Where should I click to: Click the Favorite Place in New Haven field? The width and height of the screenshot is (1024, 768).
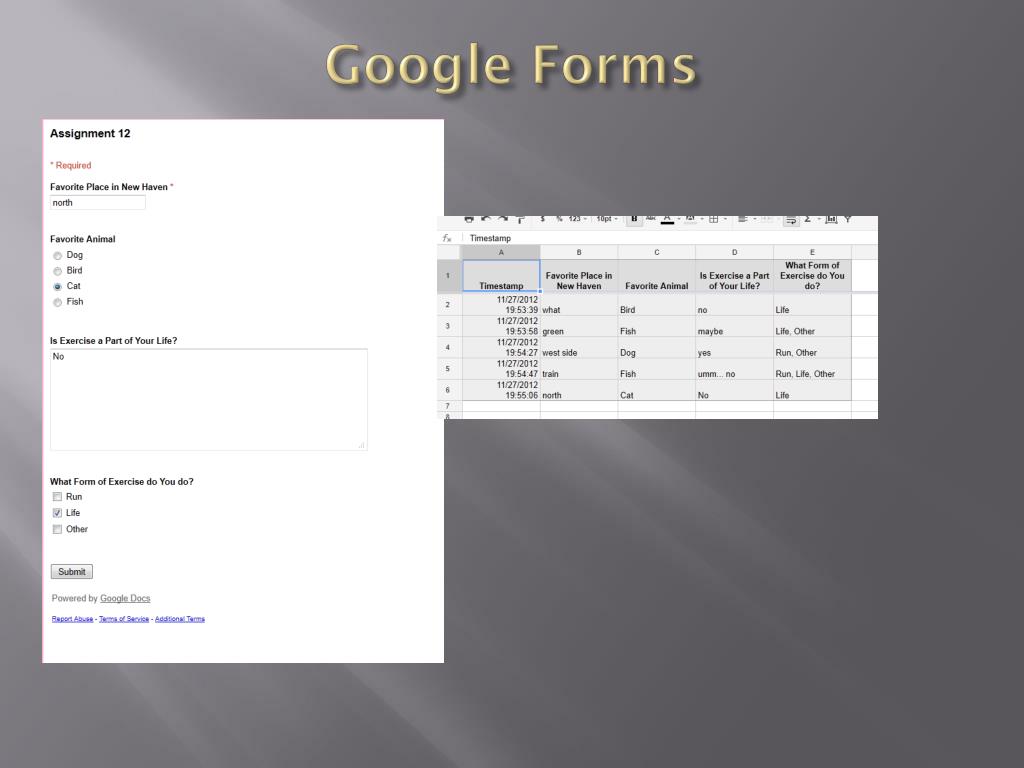click(x=97, y=203)
